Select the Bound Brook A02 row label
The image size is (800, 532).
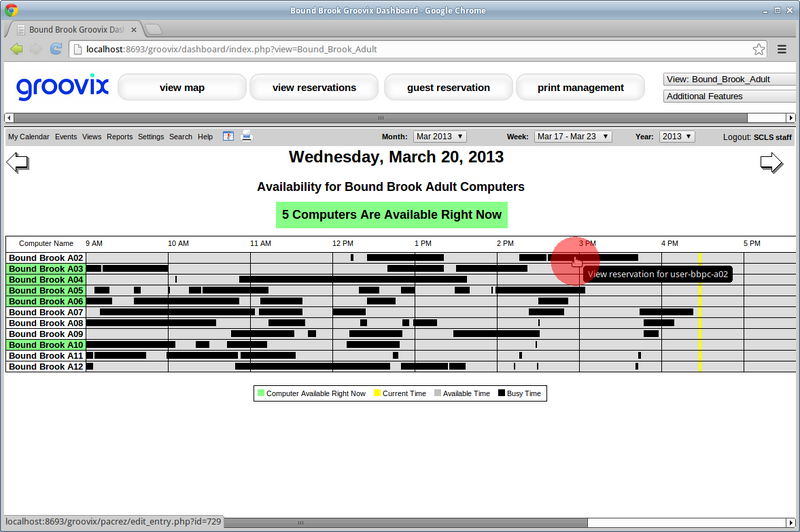click(46, 258)
